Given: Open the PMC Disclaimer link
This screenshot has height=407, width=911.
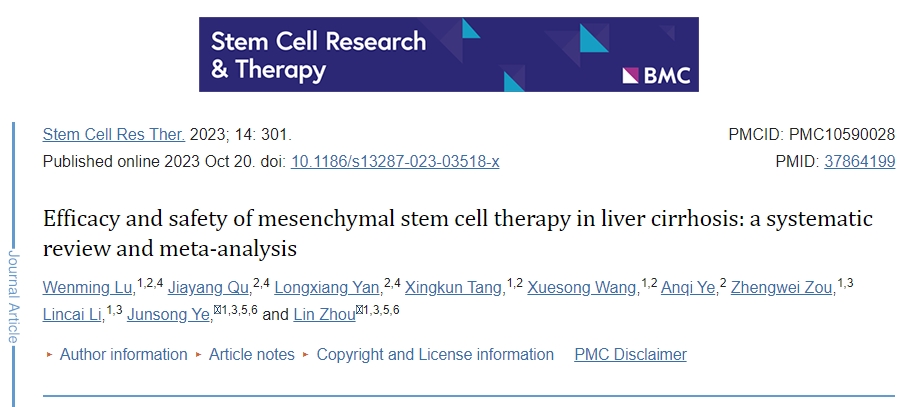Looking at the screenshot, I should click(x=630, y=354).
